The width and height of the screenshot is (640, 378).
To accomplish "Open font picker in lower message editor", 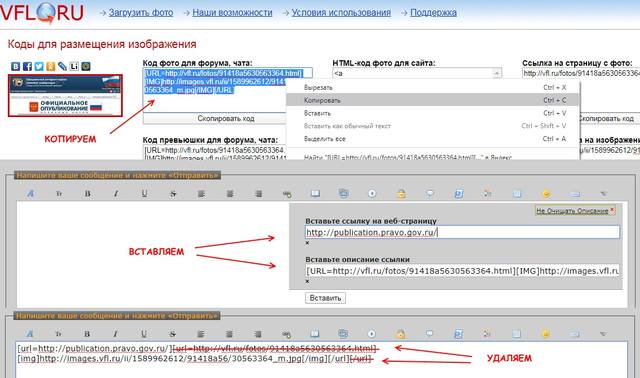I will (x=30, y=334).
